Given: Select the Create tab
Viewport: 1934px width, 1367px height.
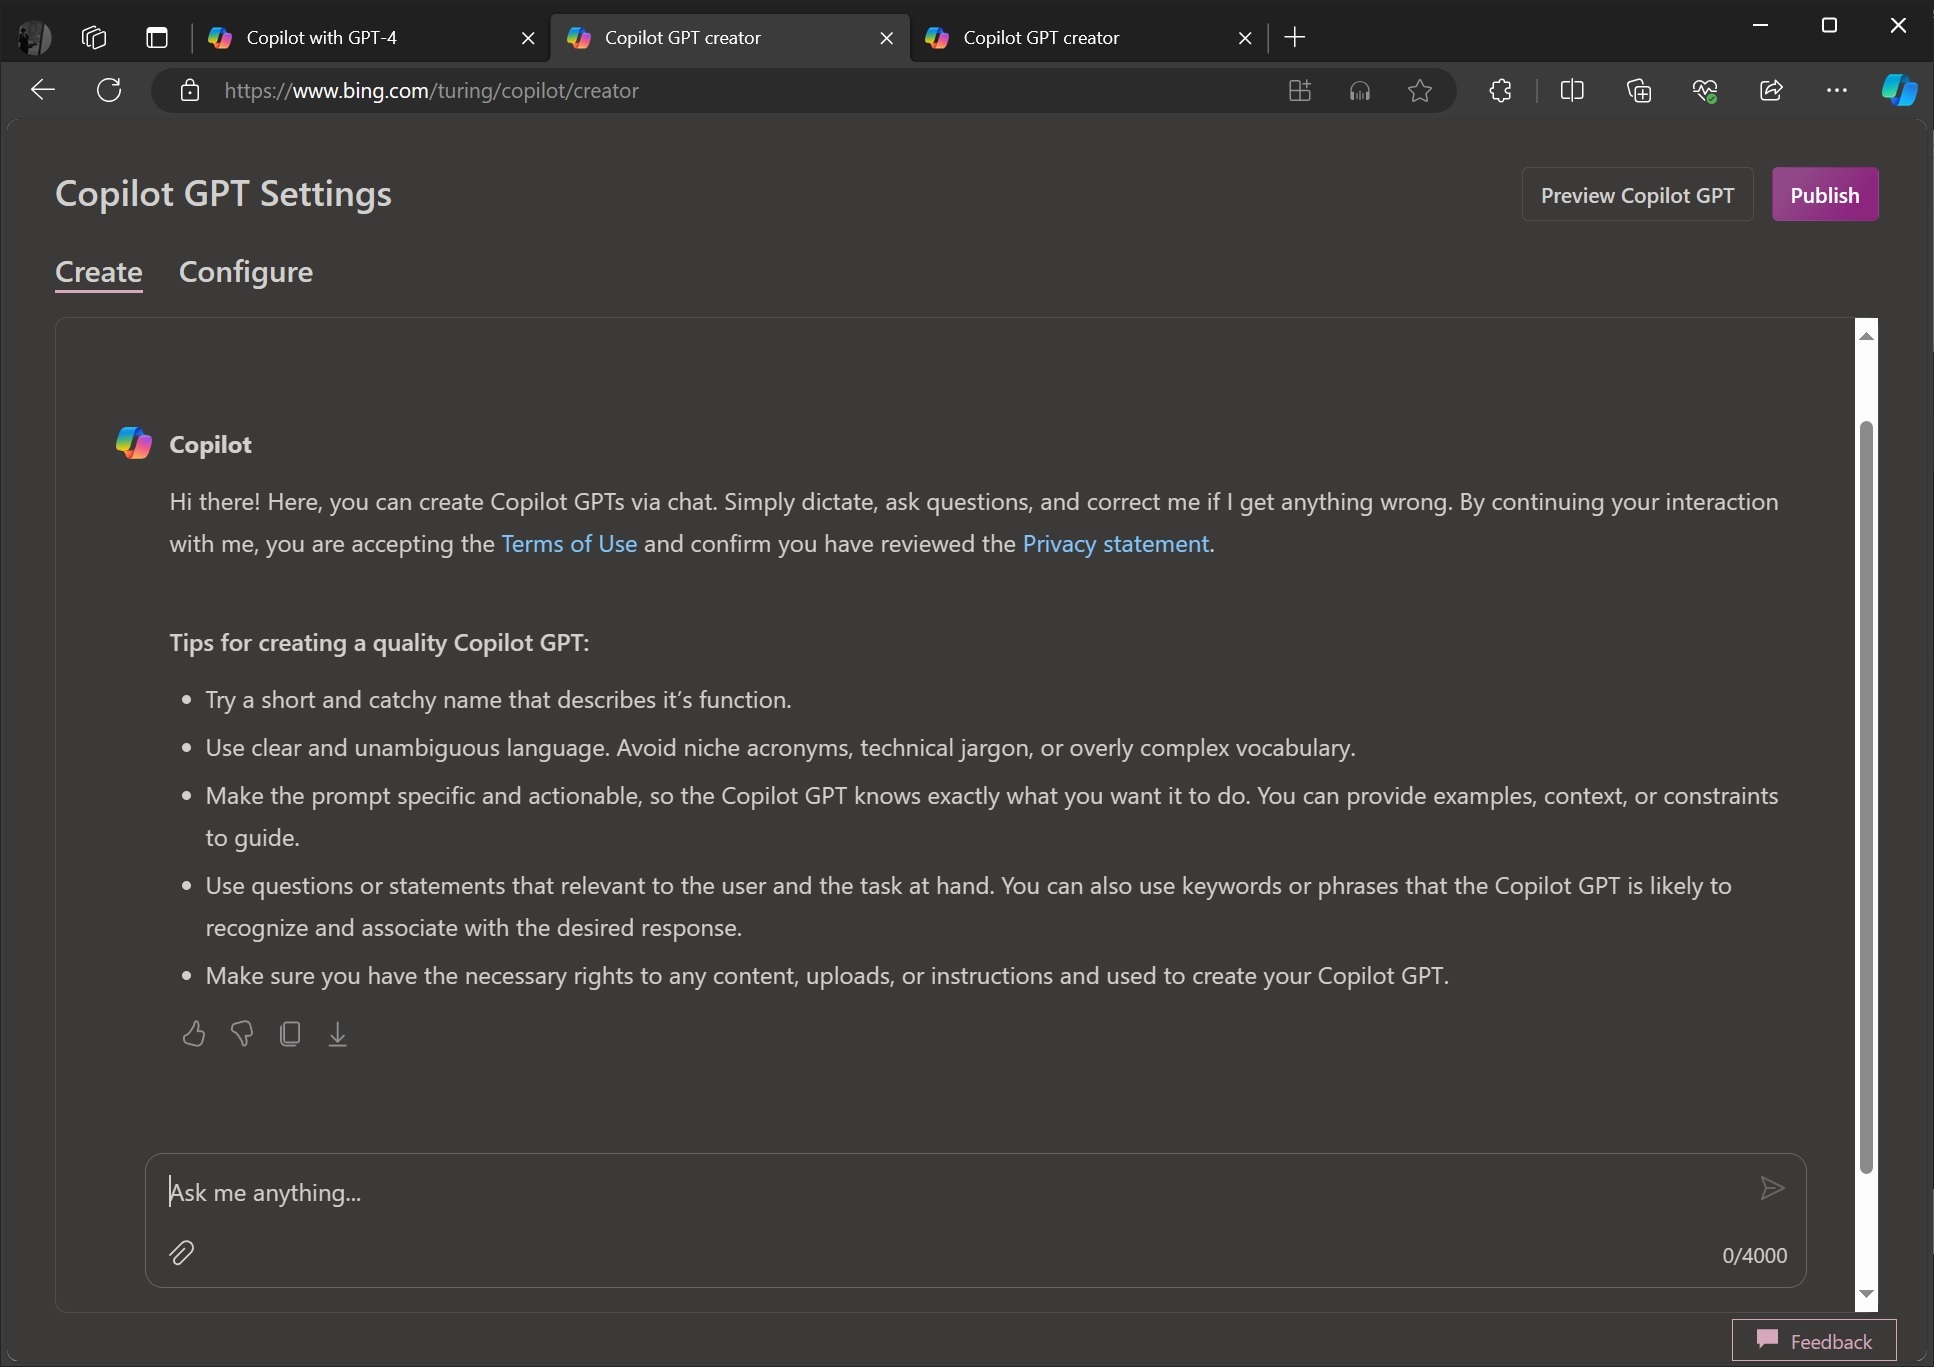Looking at the screenshot, I should click(99, 272).
